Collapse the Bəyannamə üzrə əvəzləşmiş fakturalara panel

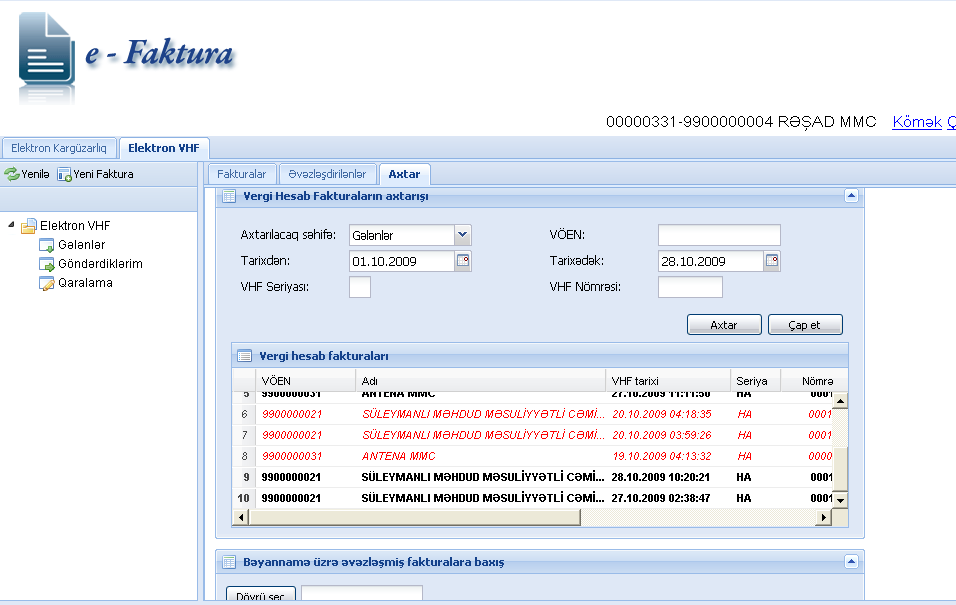(x=851, y=562)
